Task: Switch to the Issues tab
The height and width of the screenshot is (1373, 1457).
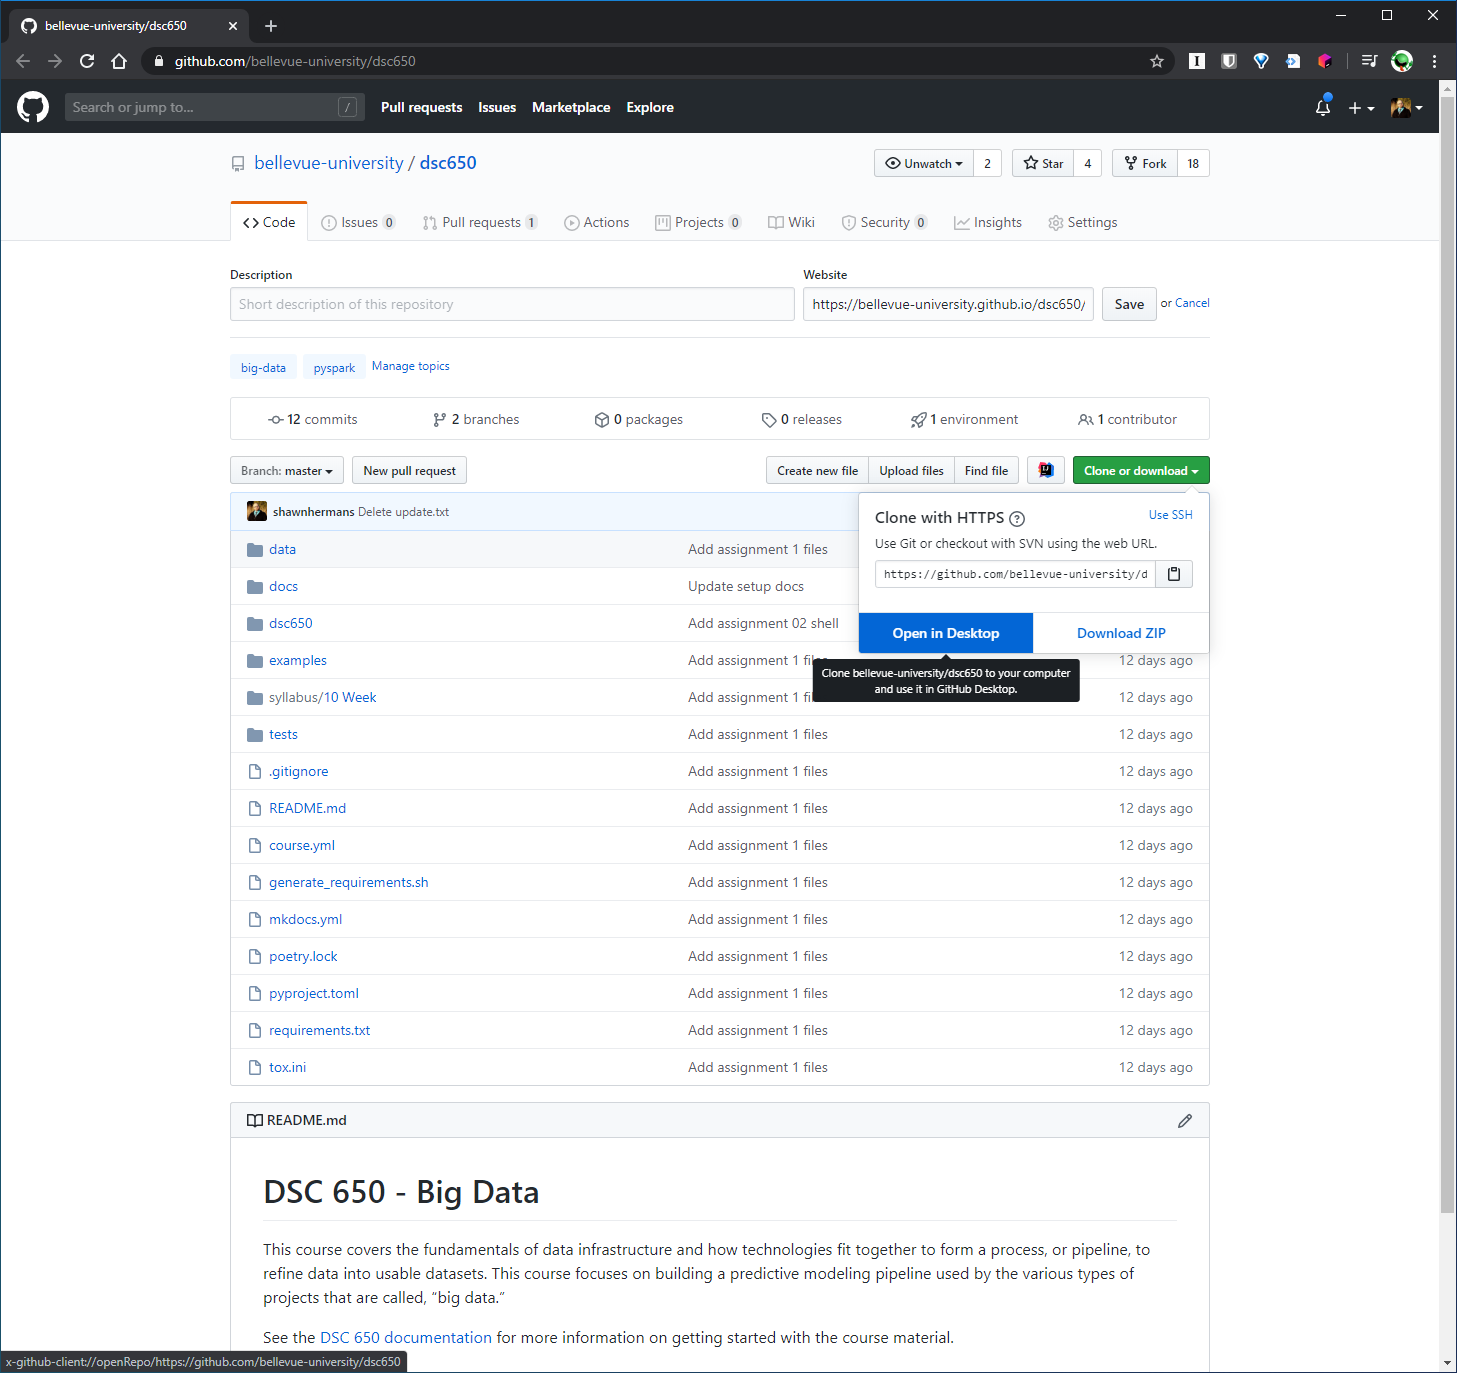Action: [358, 222]
